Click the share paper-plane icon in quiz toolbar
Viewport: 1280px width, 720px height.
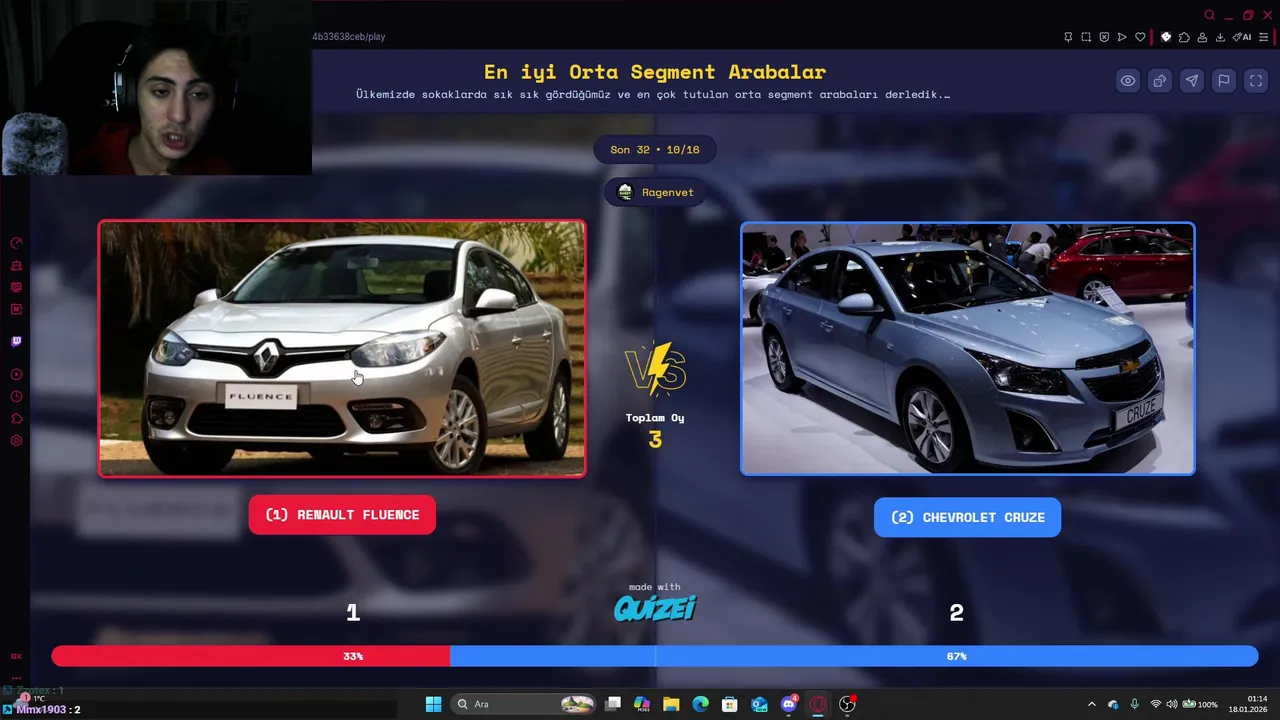point(1191,81)
